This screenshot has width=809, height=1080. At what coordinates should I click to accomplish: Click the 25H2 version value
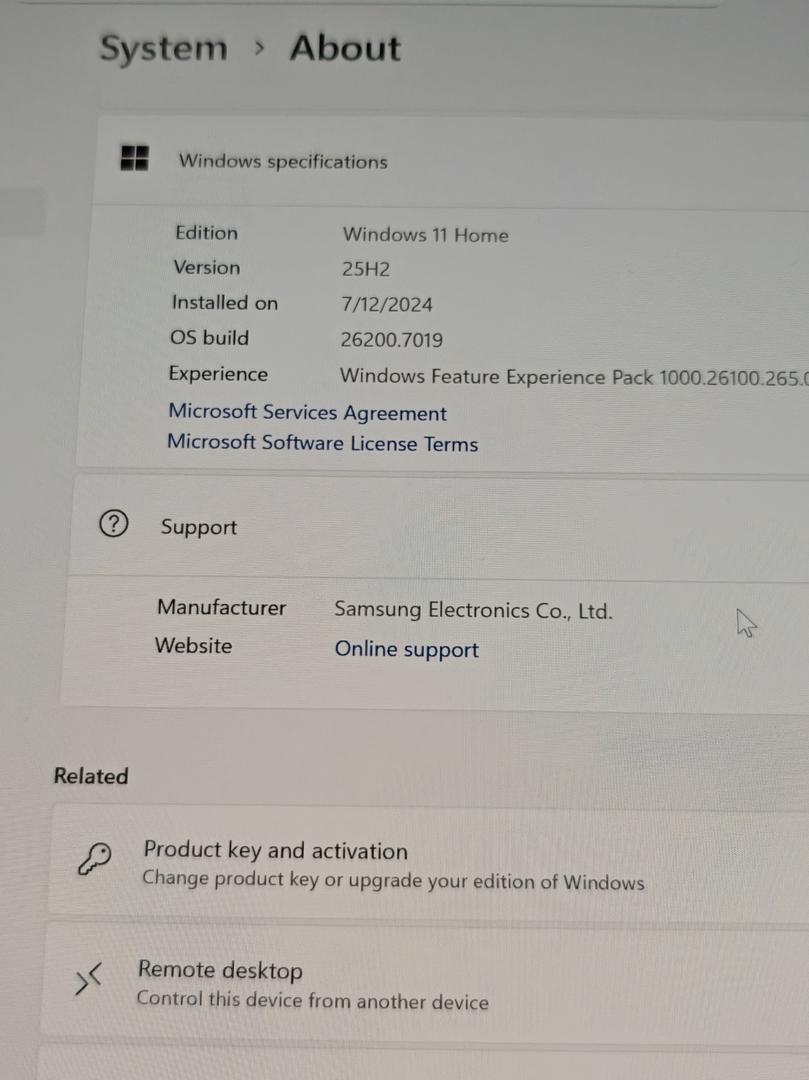pos(365,269)
